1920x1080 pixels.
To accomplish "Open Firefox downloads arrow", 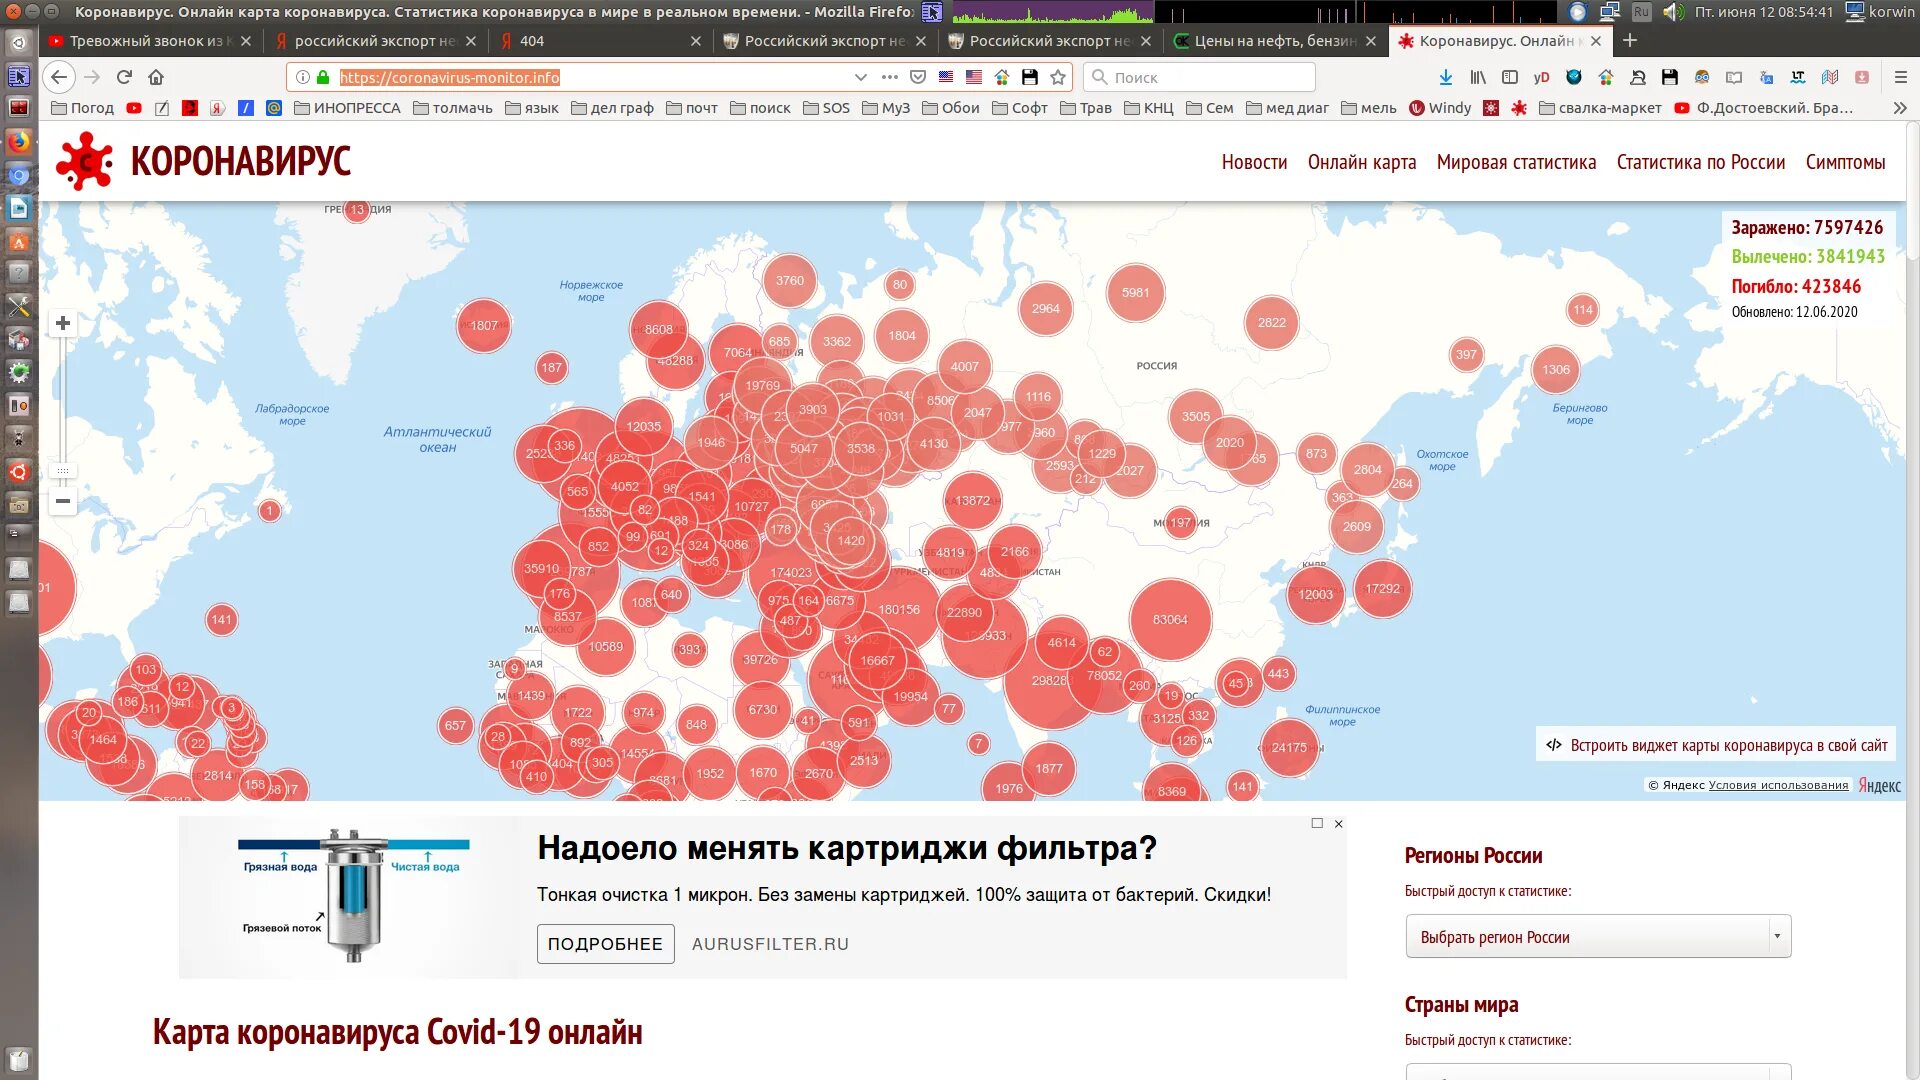I will coord(1445,77).
